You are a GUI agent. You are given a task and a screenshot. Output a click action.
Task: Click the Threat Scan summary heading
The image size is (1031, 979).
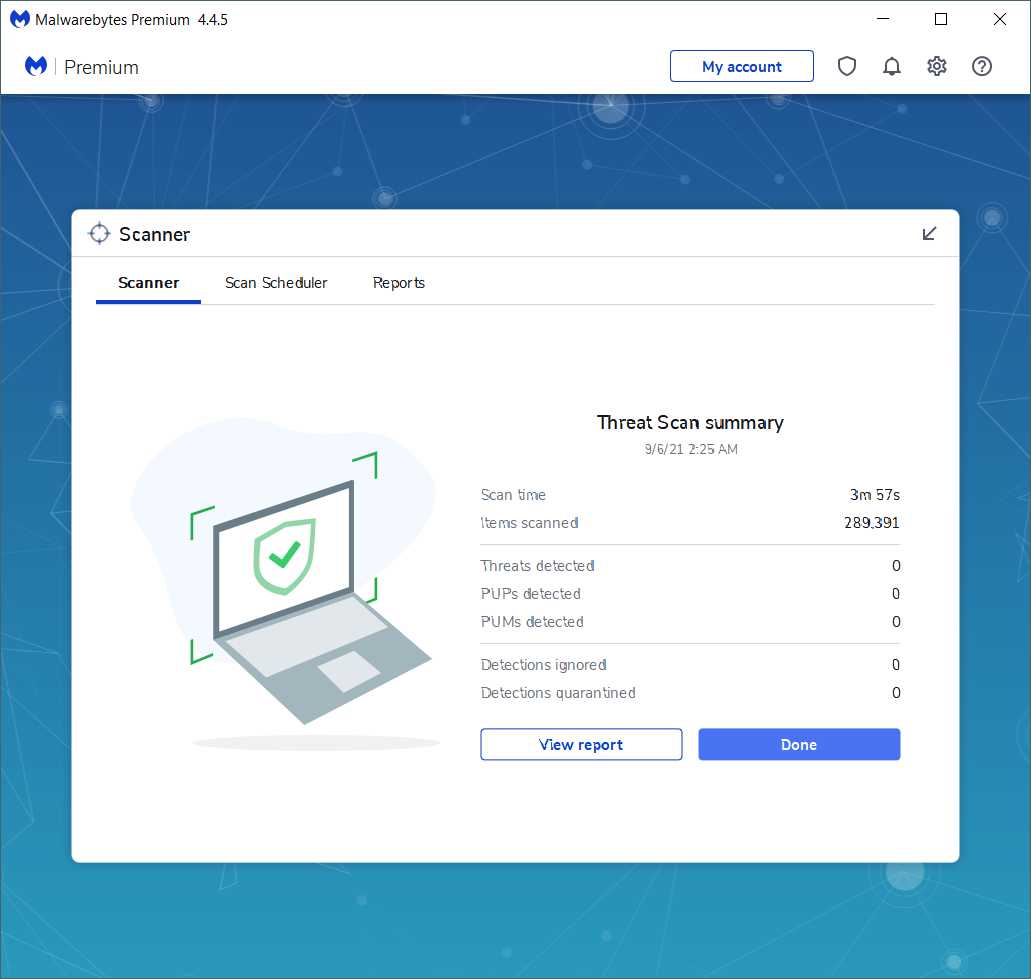pos(690,423)
